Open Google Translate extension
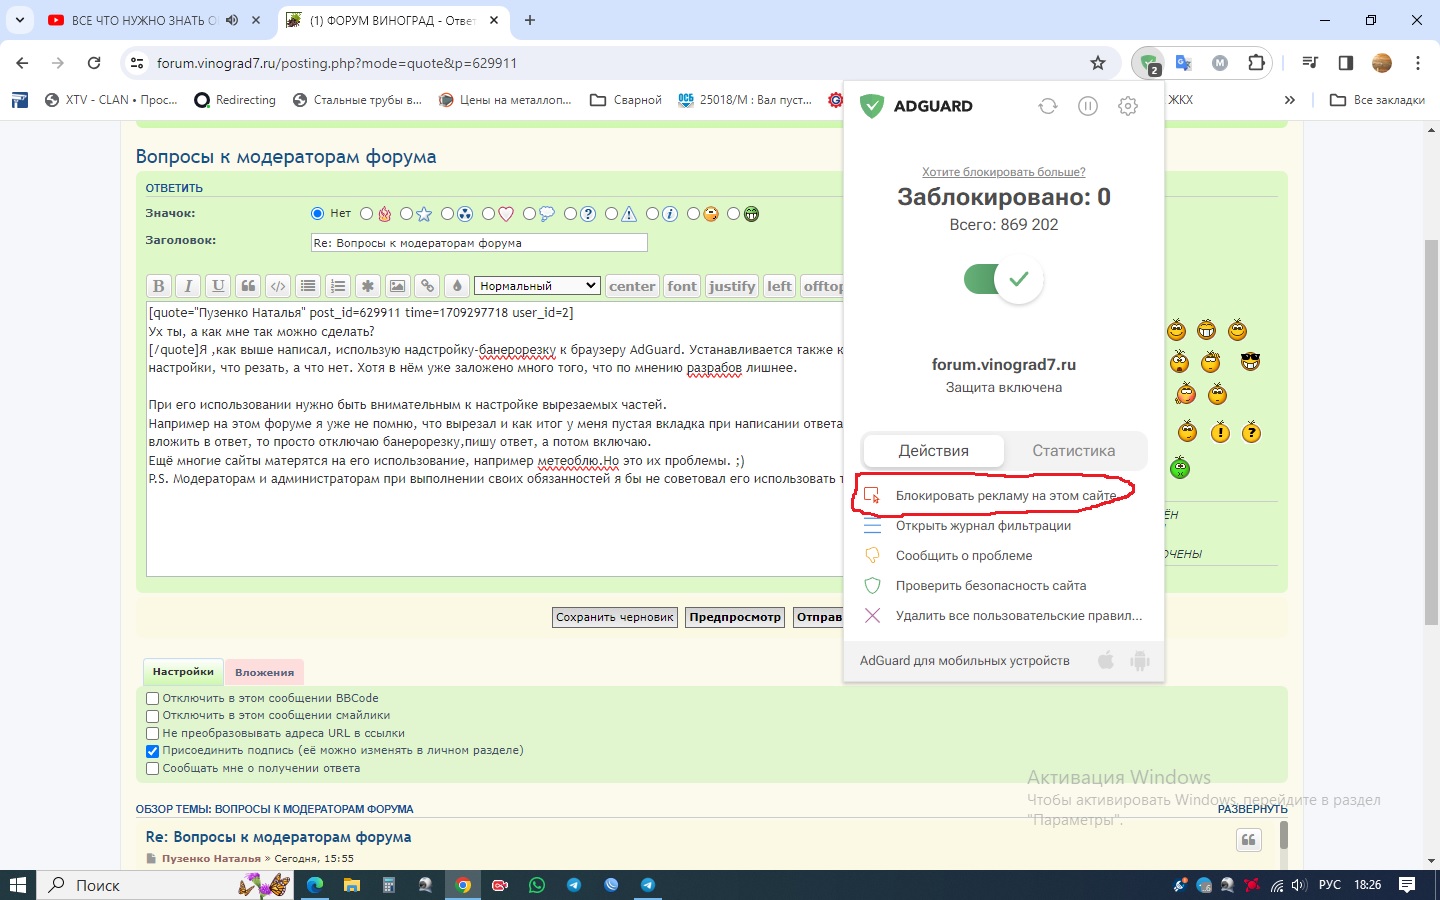Screen dimensions: 1440x900 point(1184,63)
